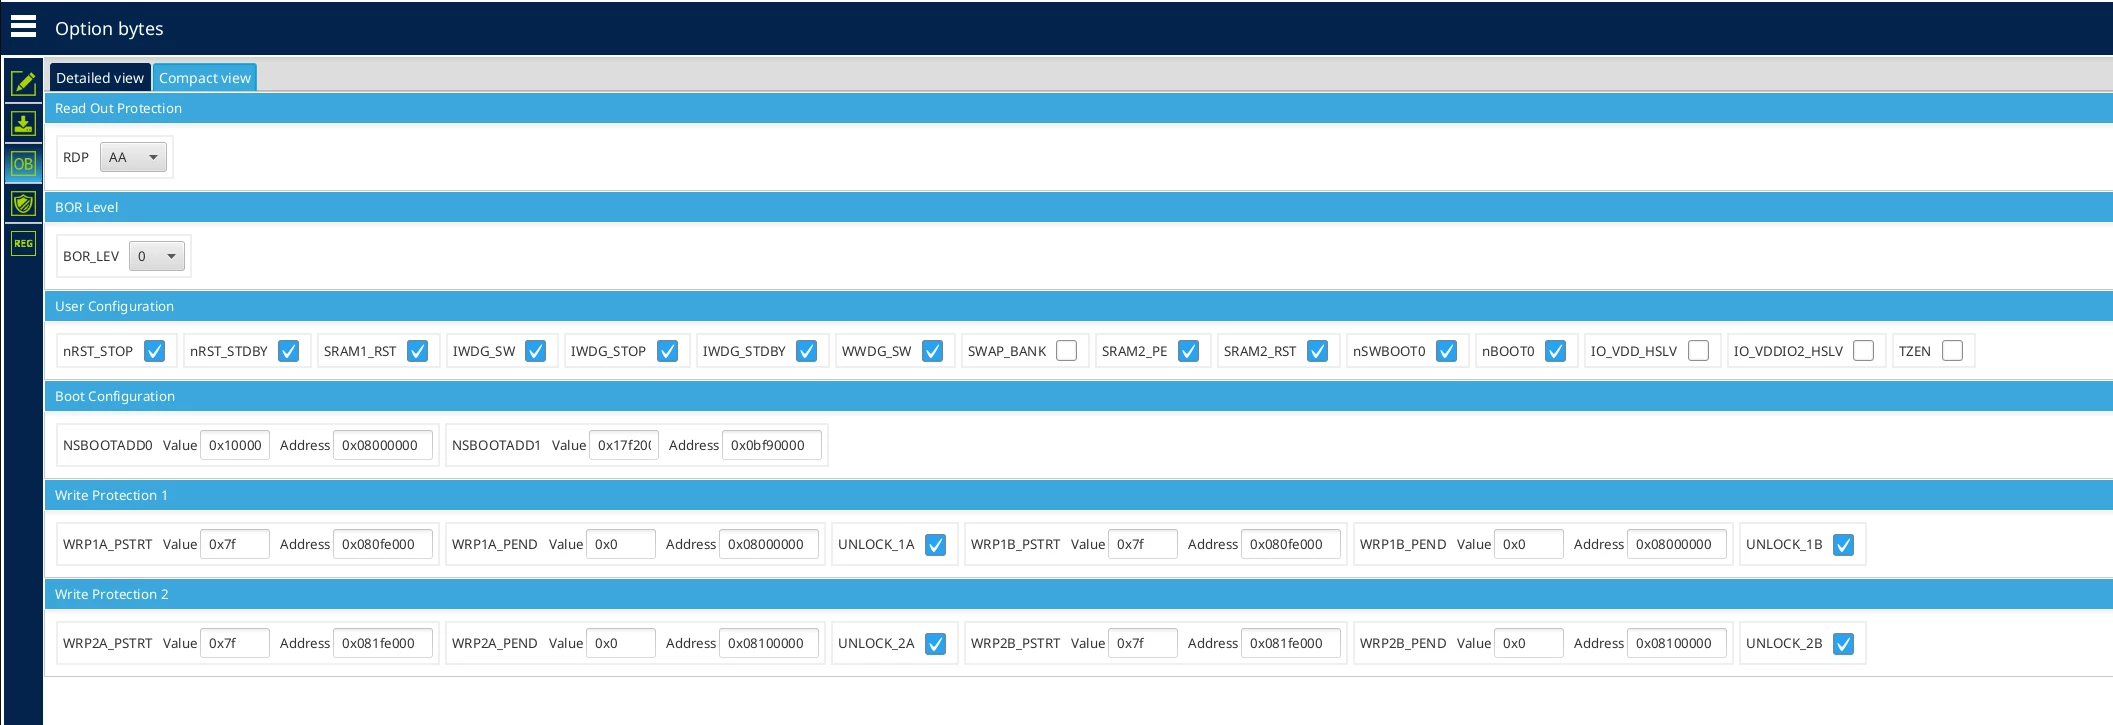Click WRP2B_PSTRT Address field

coord(1291,643)
